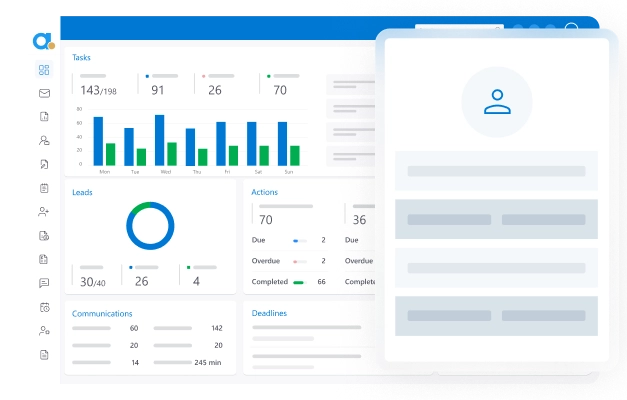Click the blue Wed bar in Tasks chart
Image resolution: width=627 pixels, height=400 pixels.
[x=159, y=140]
